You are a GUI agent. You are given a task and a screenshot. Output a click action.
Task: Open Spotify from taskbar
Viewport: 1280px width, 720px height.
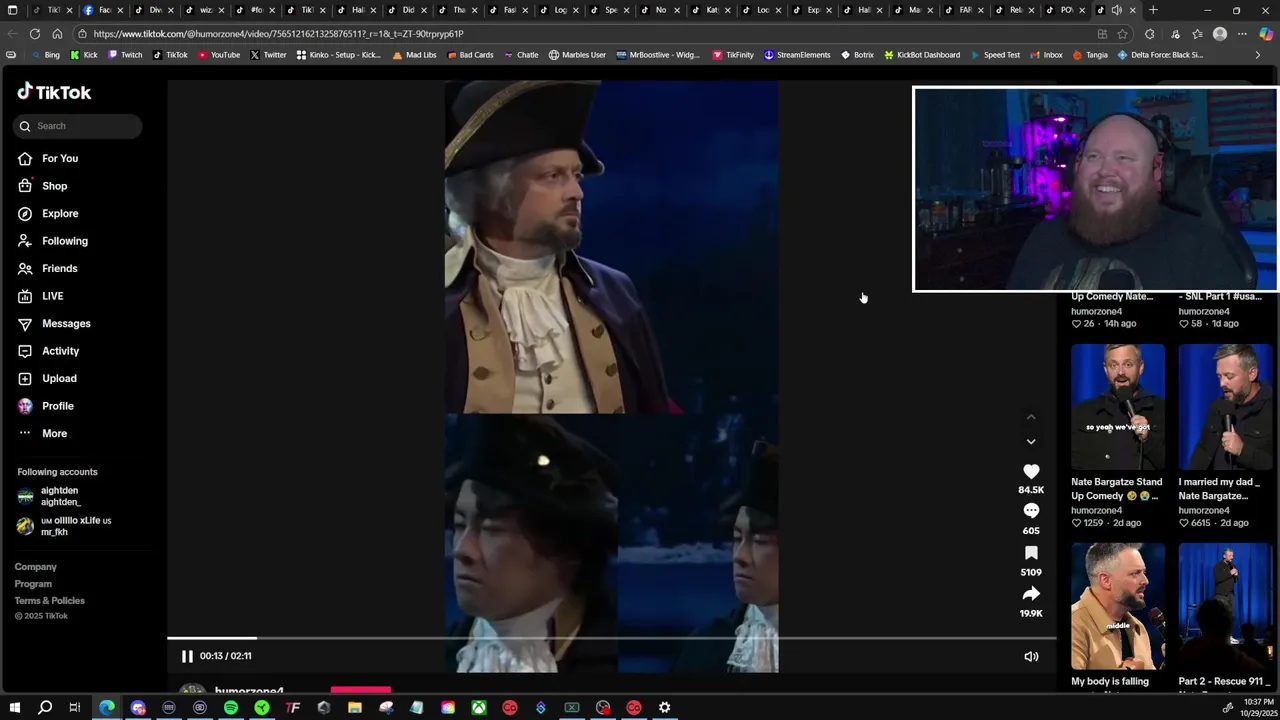[x=231, y=708]
